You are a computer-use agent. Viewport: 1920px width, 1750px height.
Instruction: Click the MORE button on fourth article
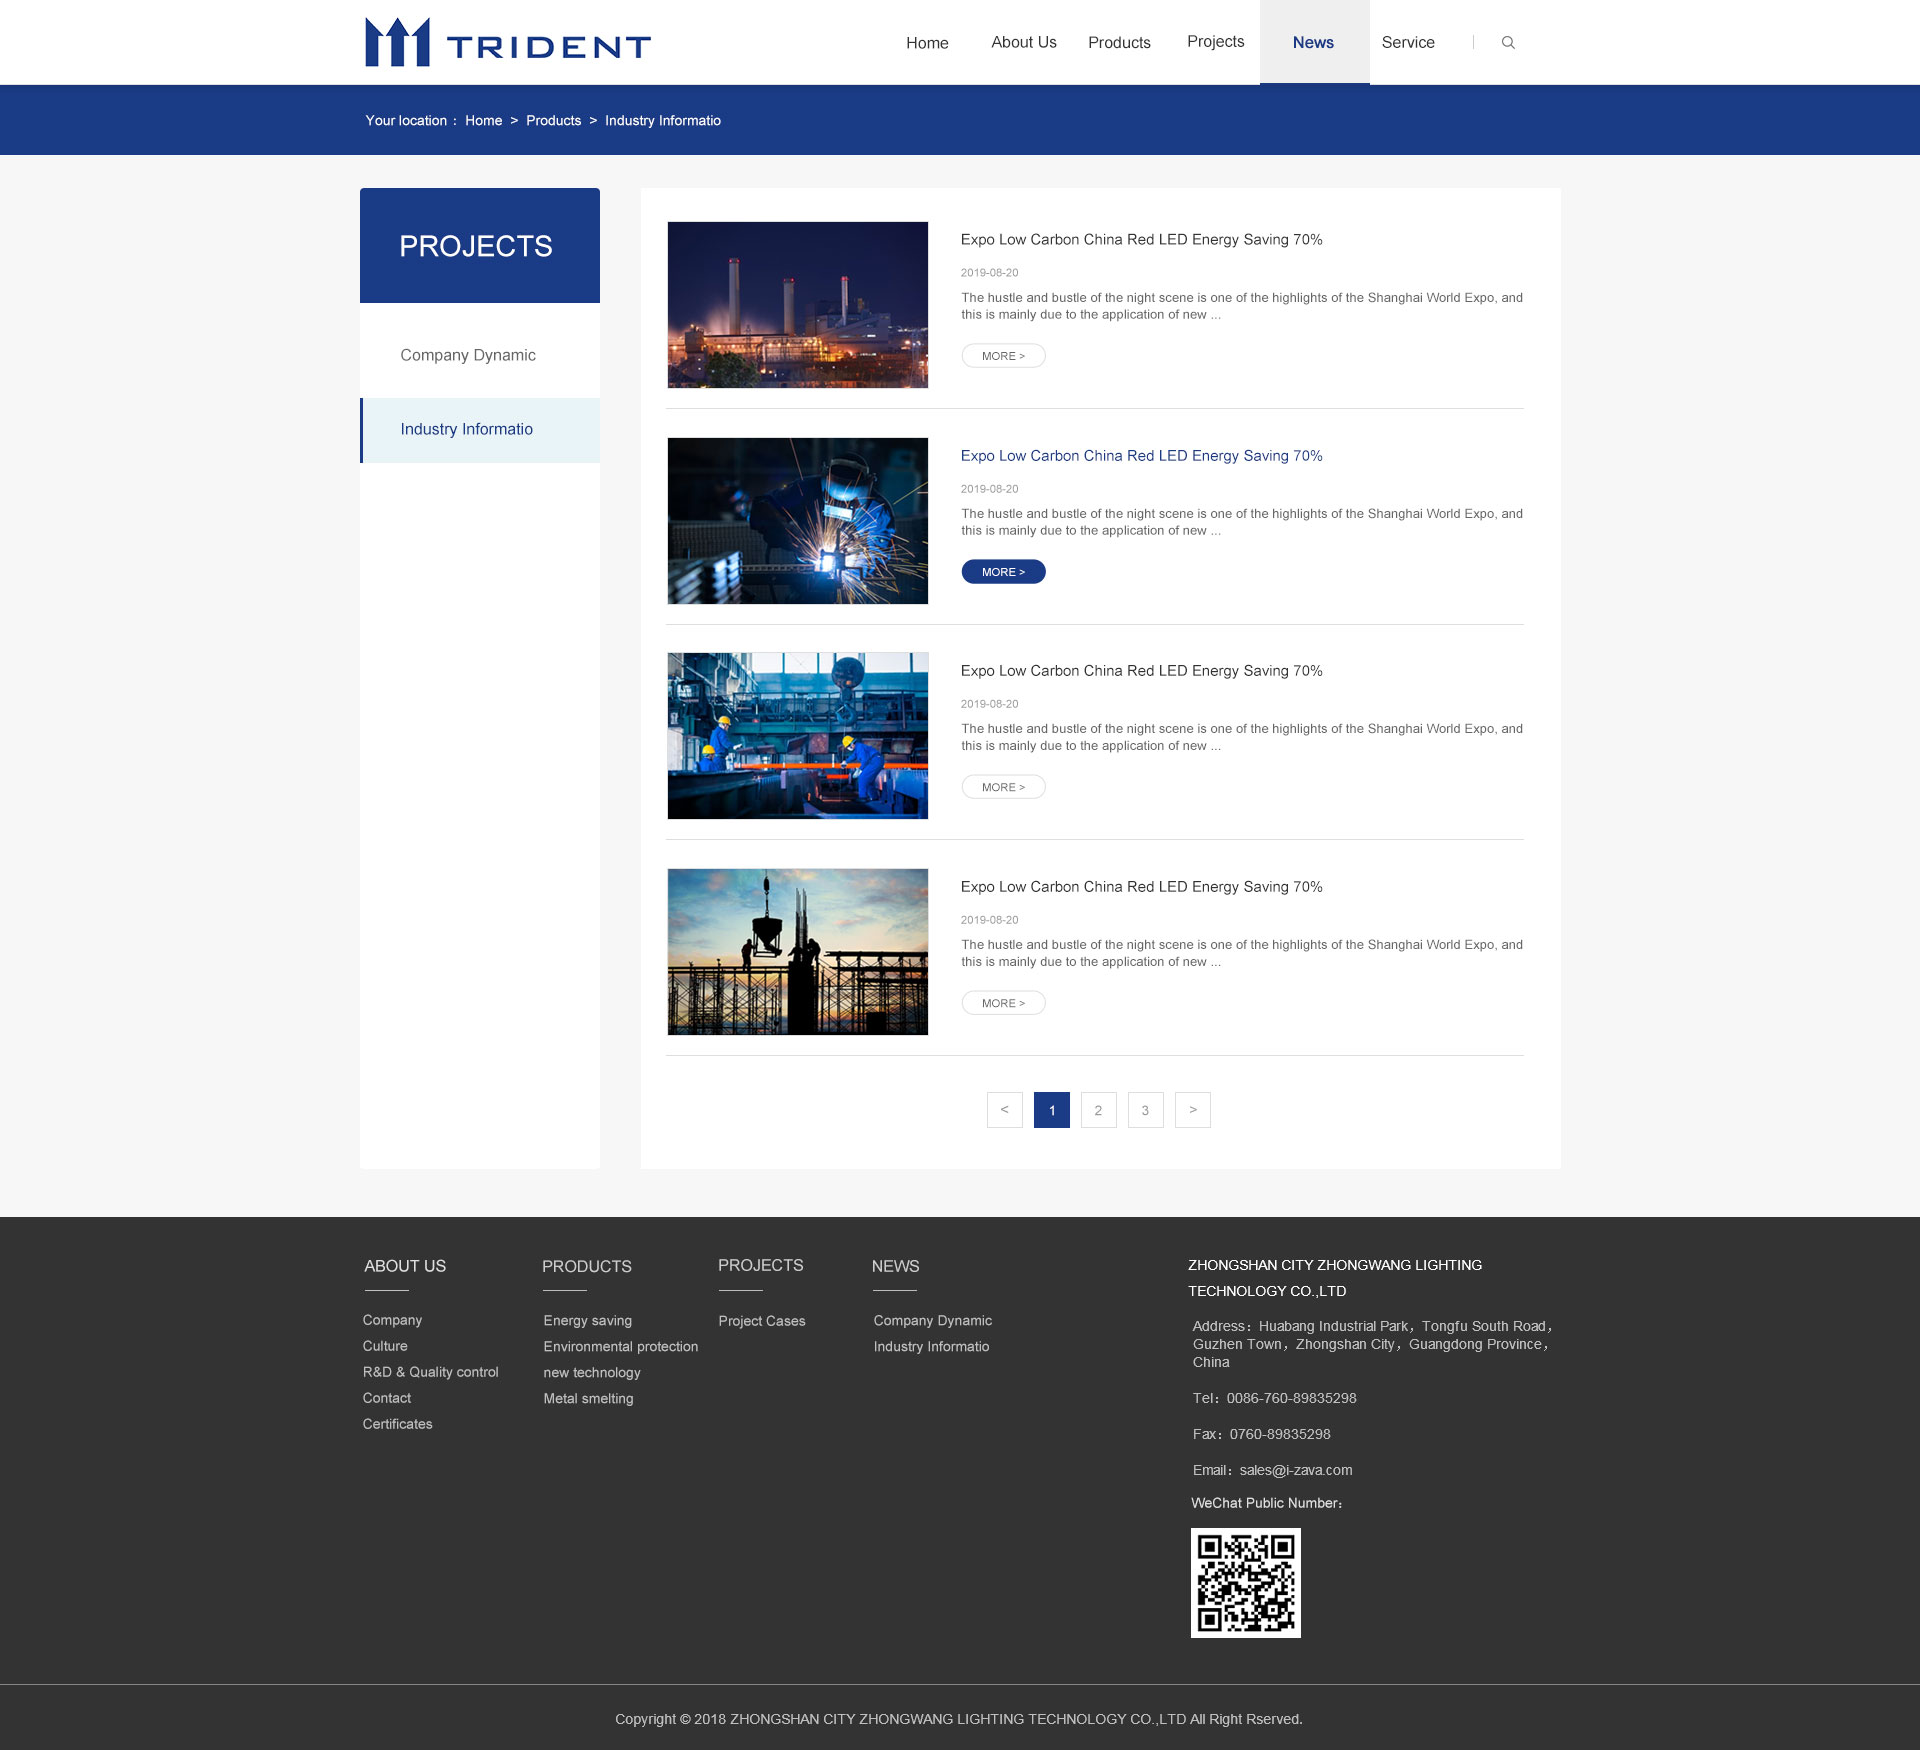(1002, 1002)
